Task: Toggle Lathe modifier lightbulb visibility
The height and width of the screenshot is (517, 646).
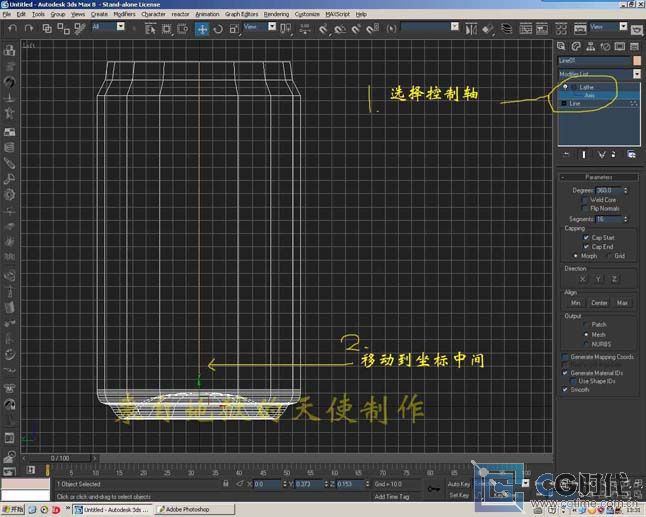Action: point(565,87)
